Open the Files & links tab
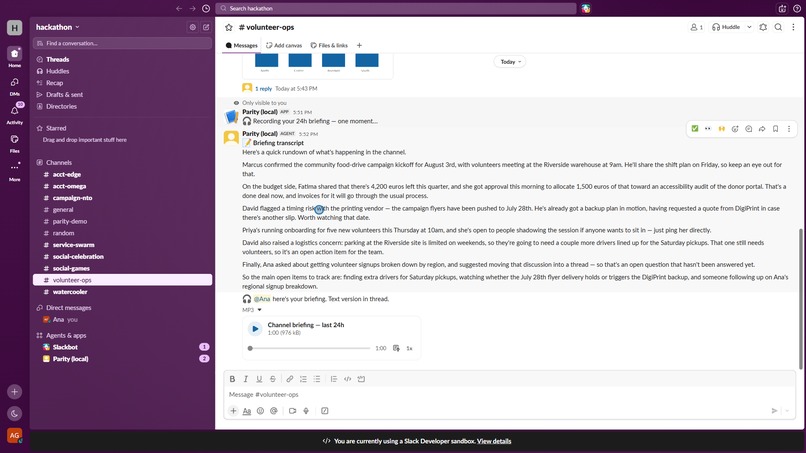 point(329,45)
